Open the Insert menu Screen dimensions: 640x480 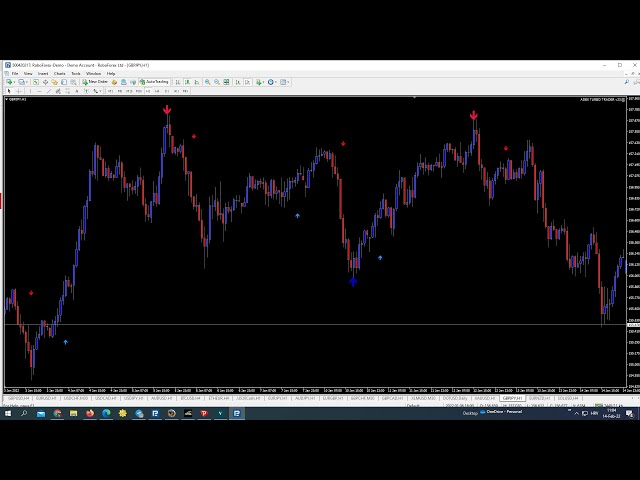pyautogui.click(x=42, y=73)
